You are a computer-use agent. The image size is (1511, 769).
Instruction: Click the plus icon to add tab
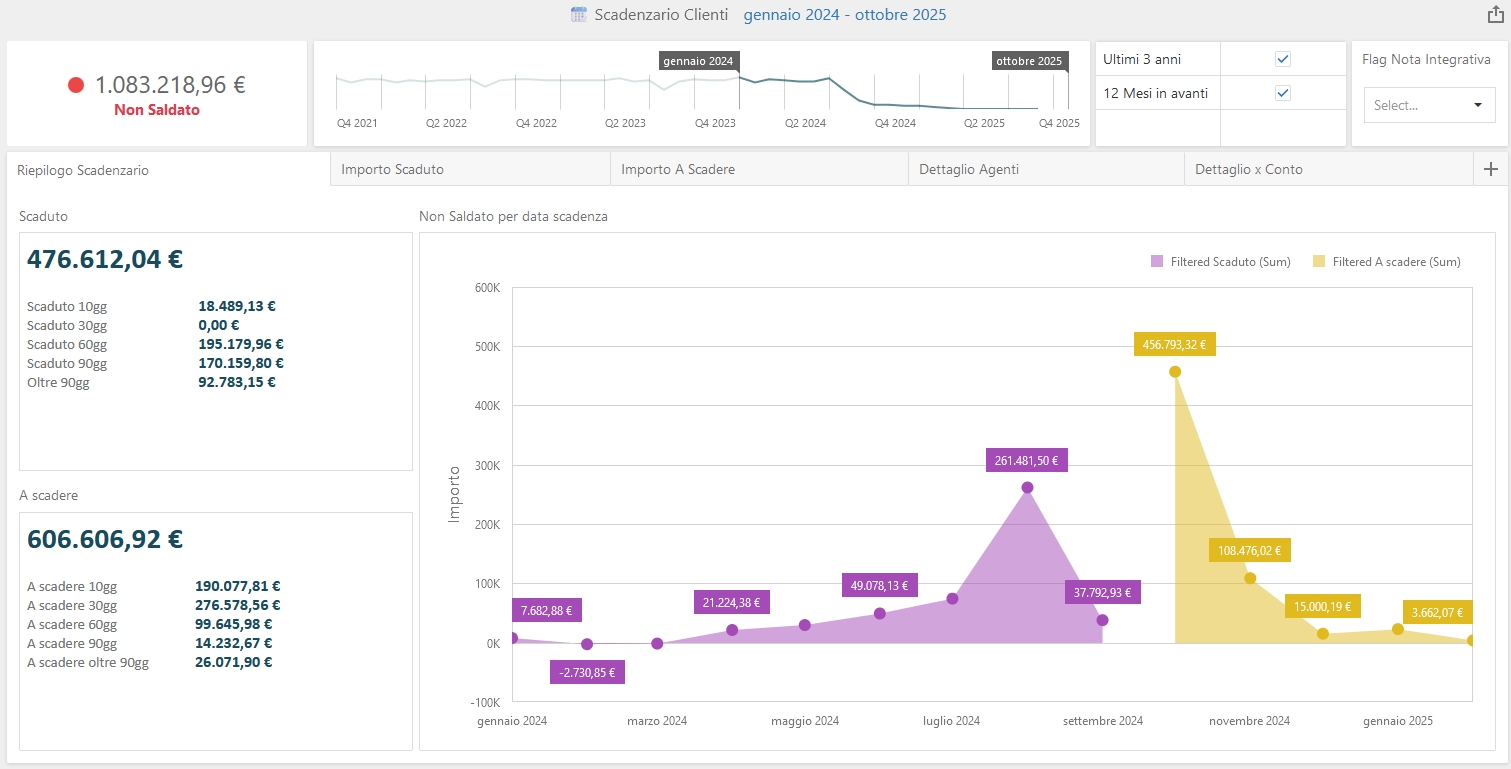[x=1491, y=170]
